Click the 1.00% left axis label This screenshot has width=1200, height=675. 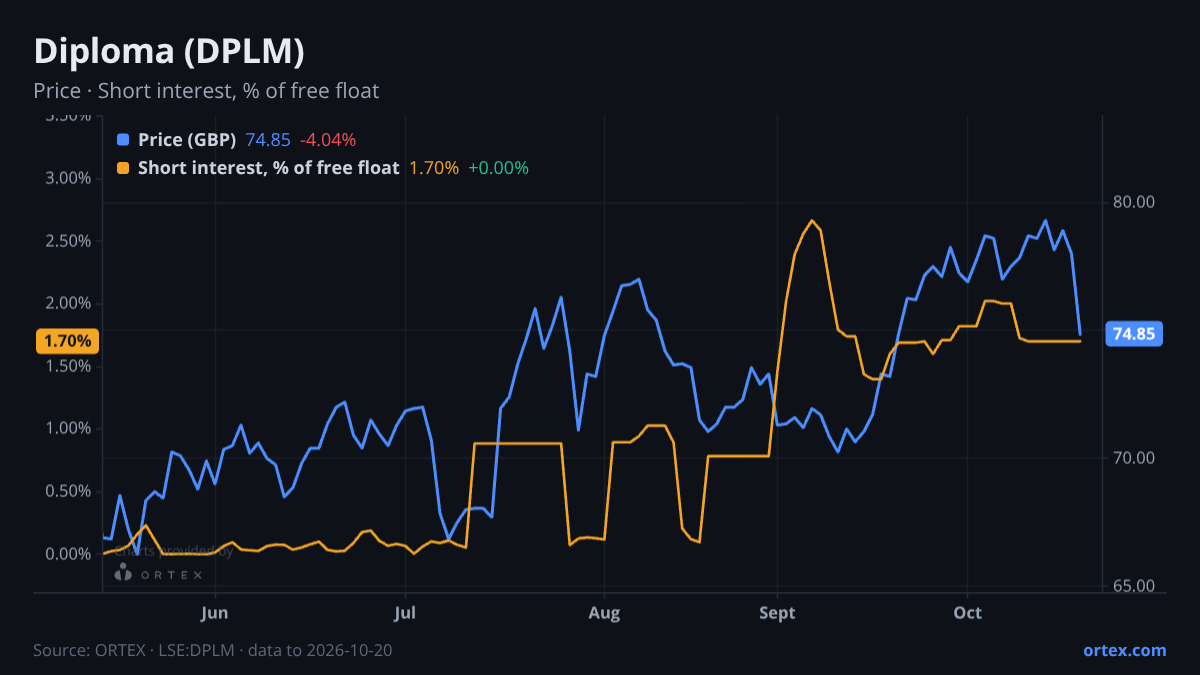pos(69,428)
